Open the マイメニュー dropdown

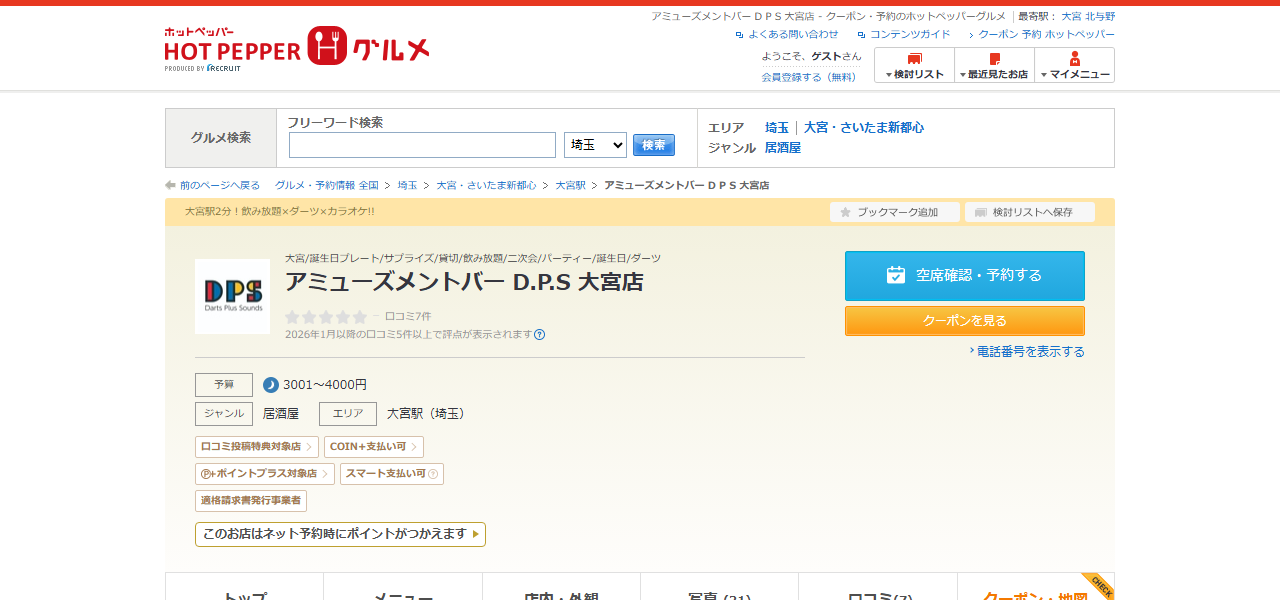click(1074, 65)
